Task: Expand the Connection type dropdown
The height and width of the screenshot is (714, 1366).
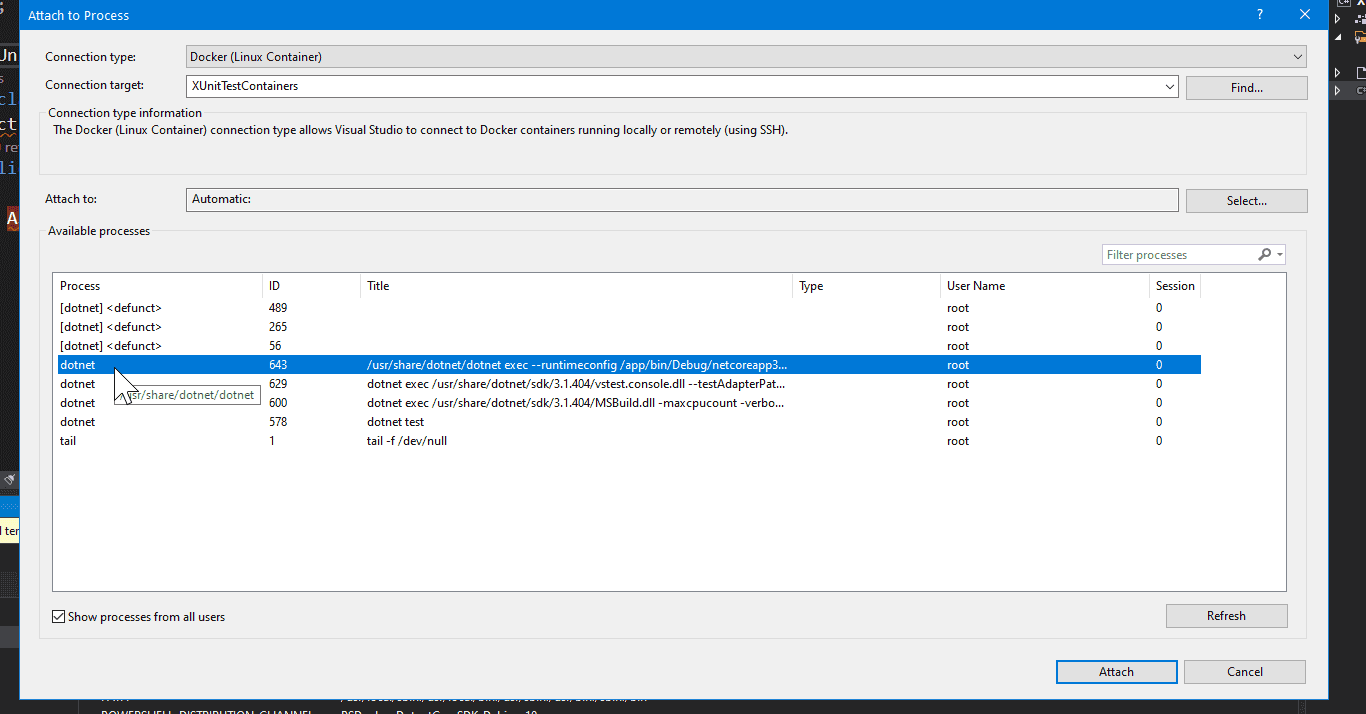Action: point(1297,57)
